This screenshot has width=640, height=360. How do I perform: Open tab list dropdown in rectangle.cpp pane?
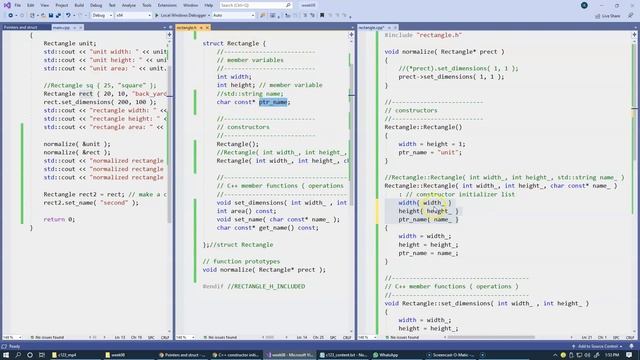pyautogui.click(x=636, y=27)
